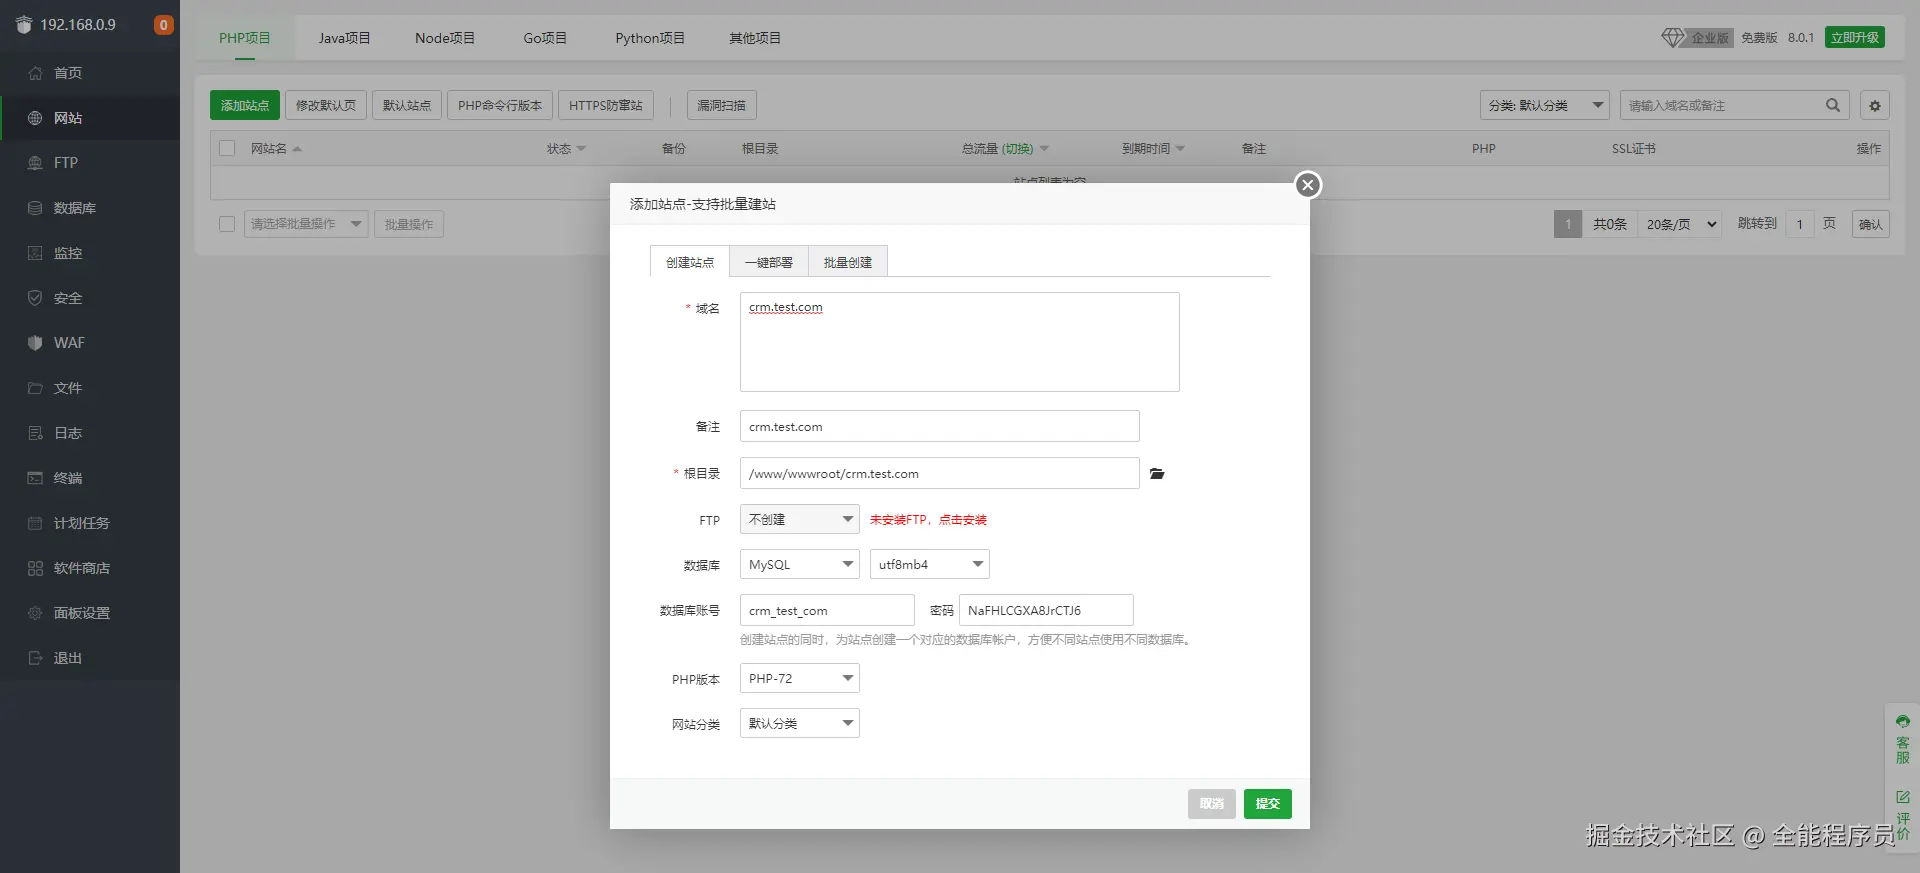
Task: Toggle the checkbox beside 请选择批量操作
Action: click(227, 224)
